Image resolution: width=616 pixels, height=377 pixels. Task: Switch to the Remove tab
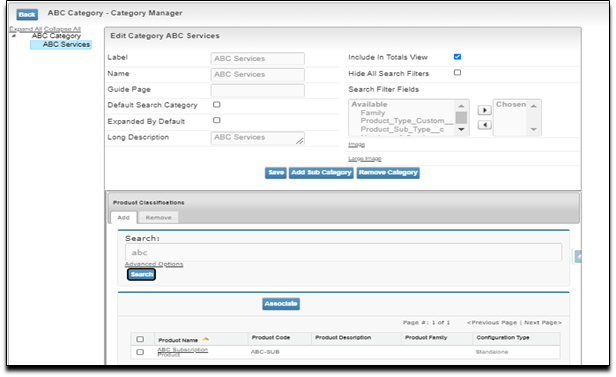click(x=158, y=218)
